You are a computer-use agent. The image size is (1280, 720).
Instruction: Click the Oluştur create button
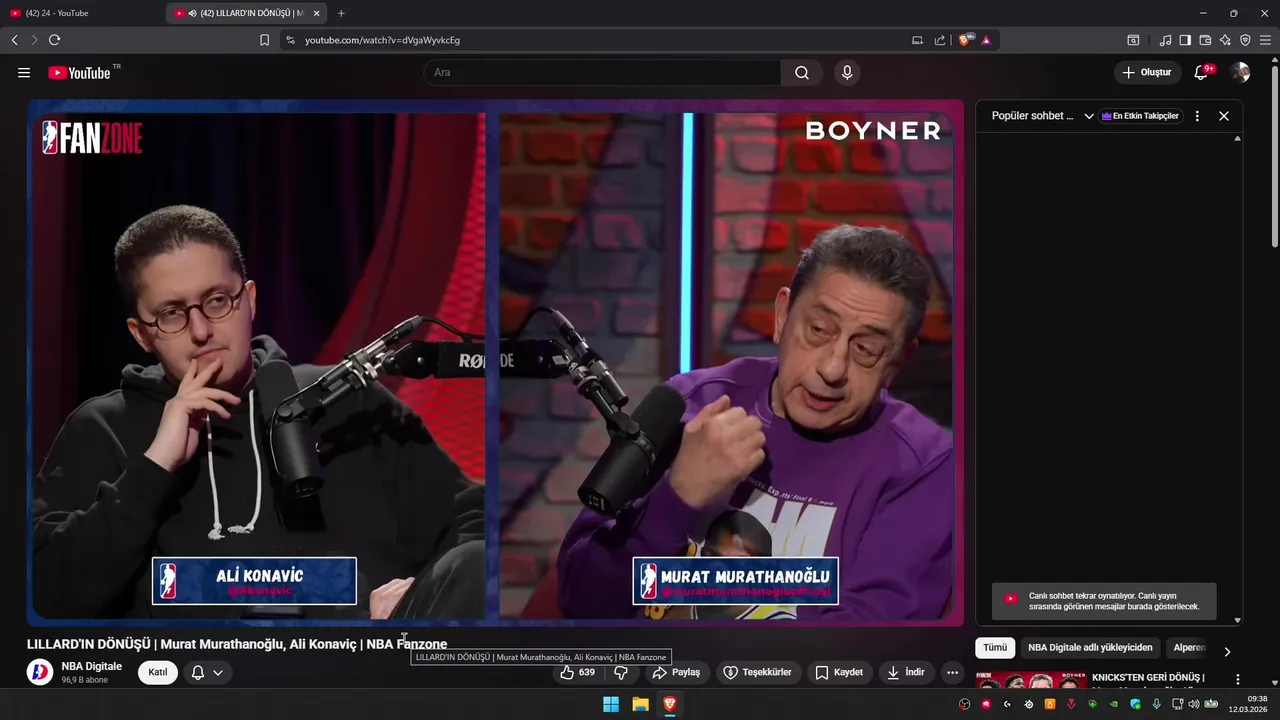click(1147, 72)
